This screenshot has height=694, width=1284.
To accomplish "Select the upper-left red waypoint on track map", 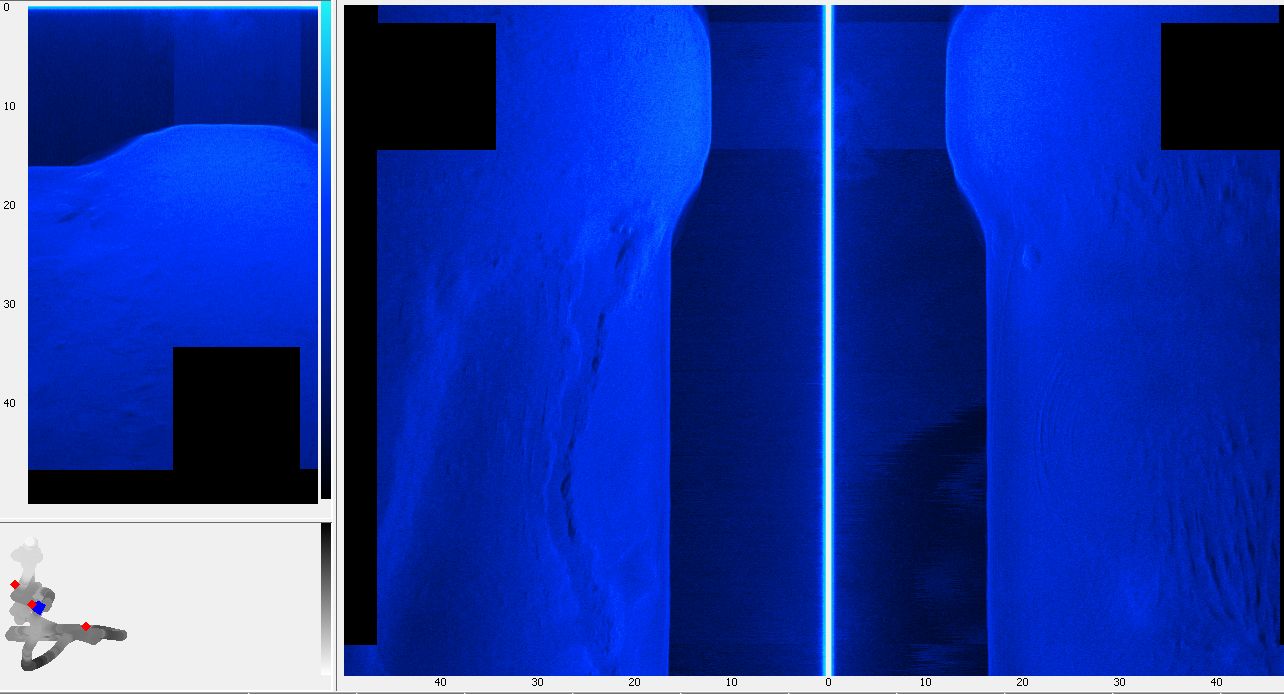I will click(x=15, y=584).
